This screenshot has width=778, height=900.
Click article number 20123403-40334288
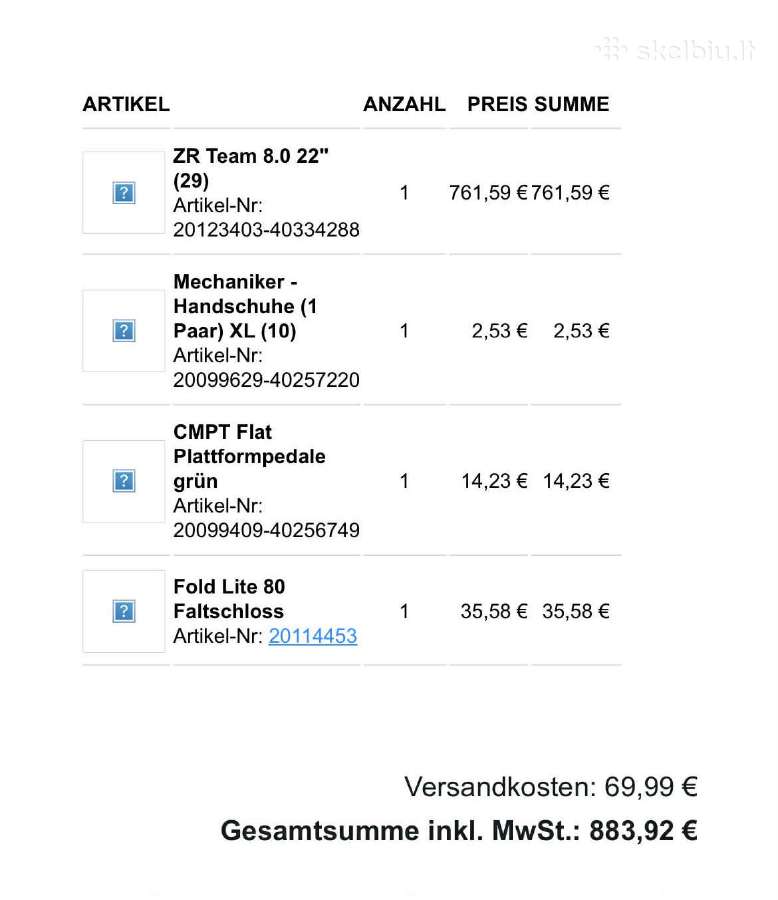[266, 230]
